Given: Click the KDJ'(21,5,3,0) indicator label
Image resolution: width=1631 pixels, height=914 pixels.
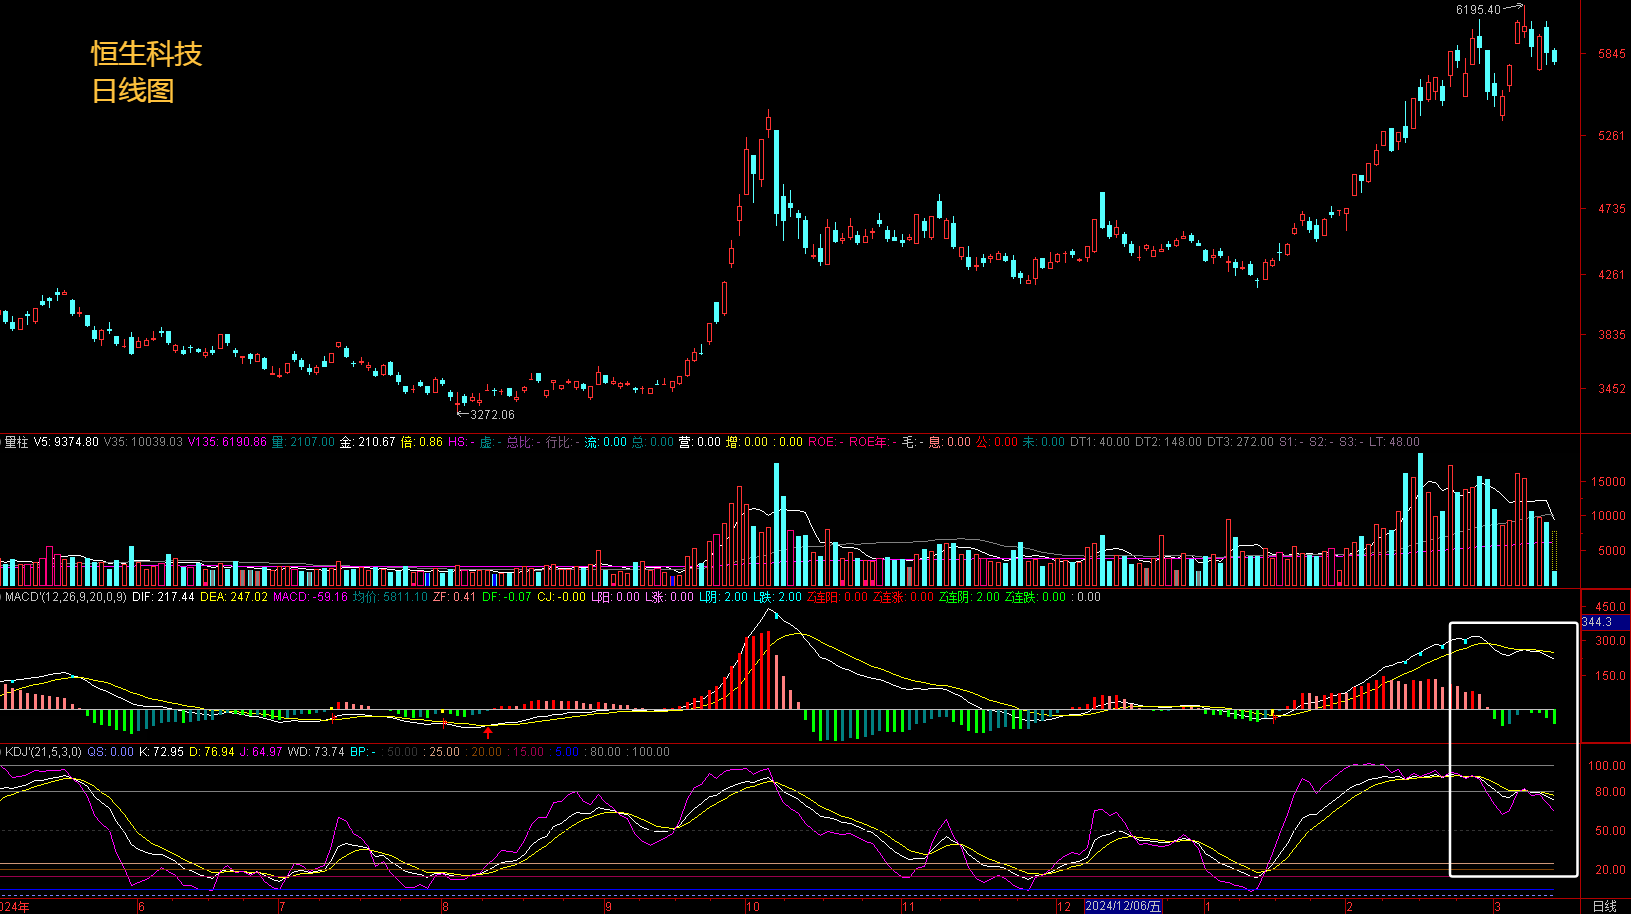Looking at the screenshot, I should [x=43, y=752].
